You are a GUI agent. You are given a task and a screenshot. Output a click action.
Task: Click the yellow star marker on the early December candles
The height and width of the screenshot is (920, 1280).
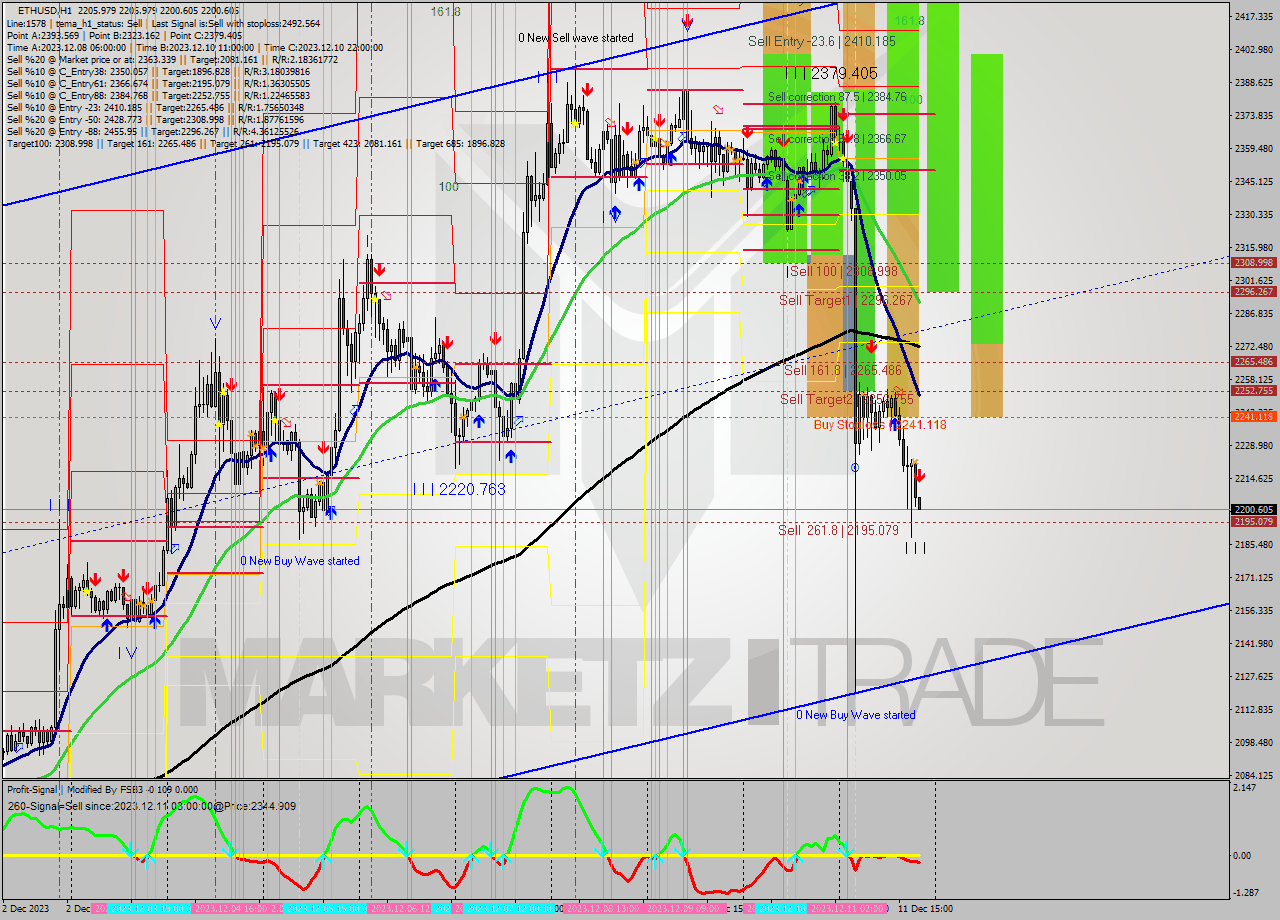click(87, 591)
